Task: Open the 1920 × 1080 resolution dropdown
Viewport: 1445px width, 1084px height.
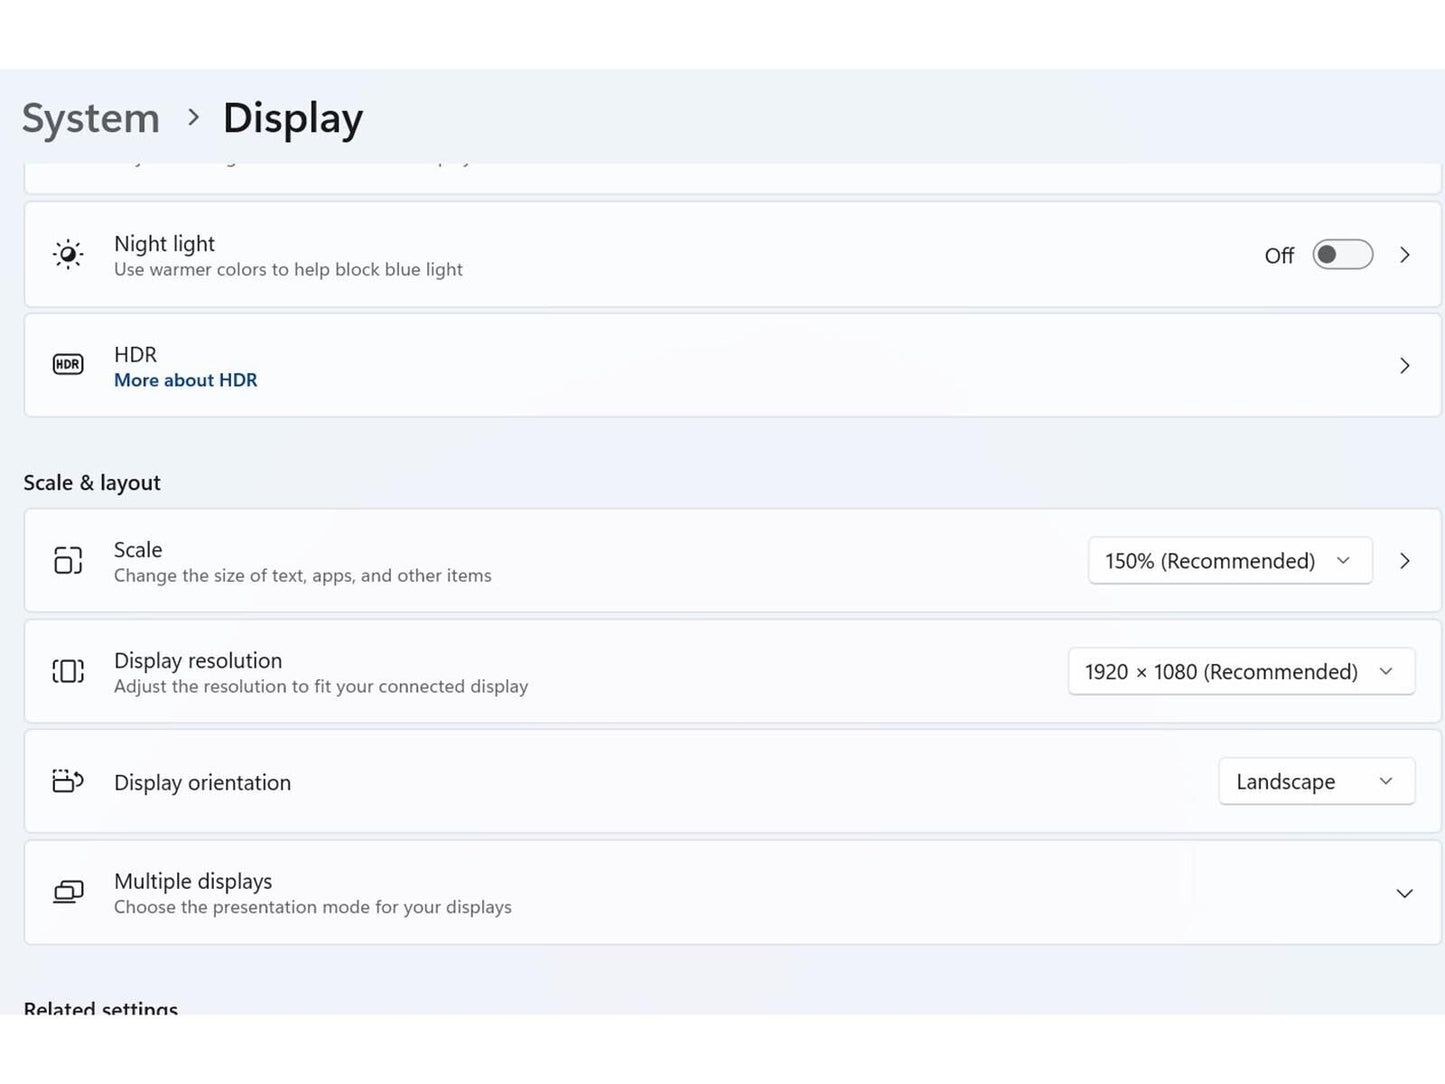Action: tap(1240, 672)
